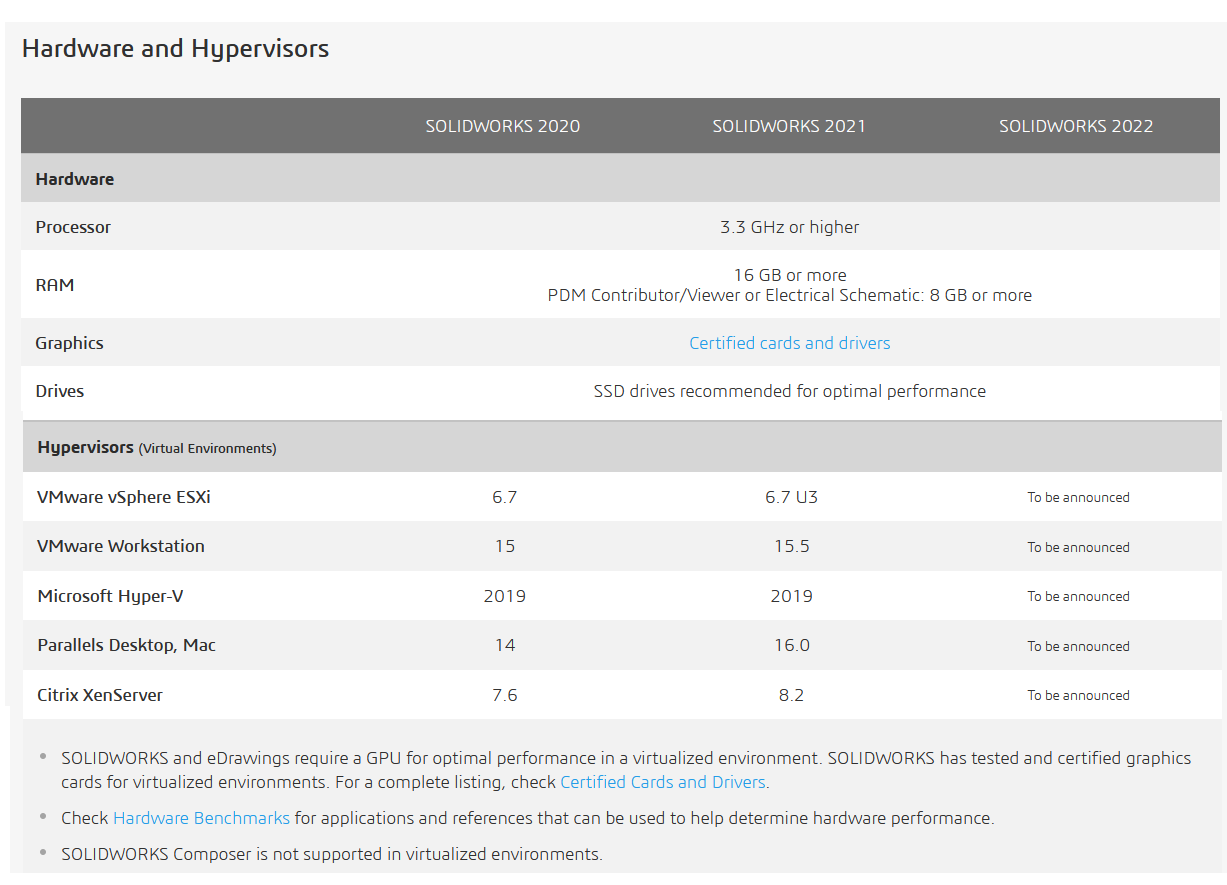This screenshot has width=1227, height=885.
Task: Click the 3.3 GHz or higher processor value
Action: pos(789,227)
